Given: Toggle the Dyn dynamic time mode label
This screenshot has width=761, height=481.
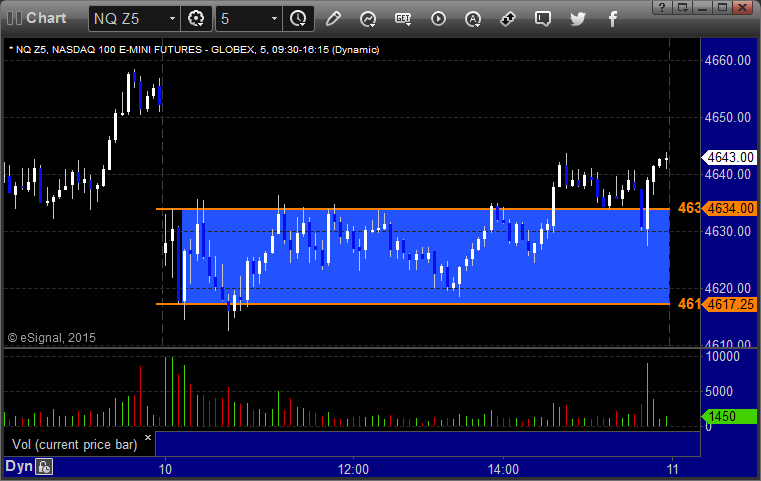Looking at the screenshot, I should pyautogui.click(x=19, y=466).
